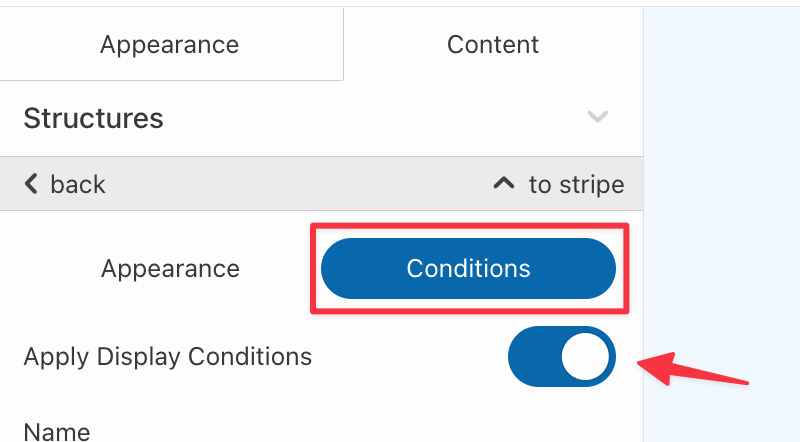Collapse the Structures section using its chevron
Screen dimensions: 800x442
(x=597, y=117)
